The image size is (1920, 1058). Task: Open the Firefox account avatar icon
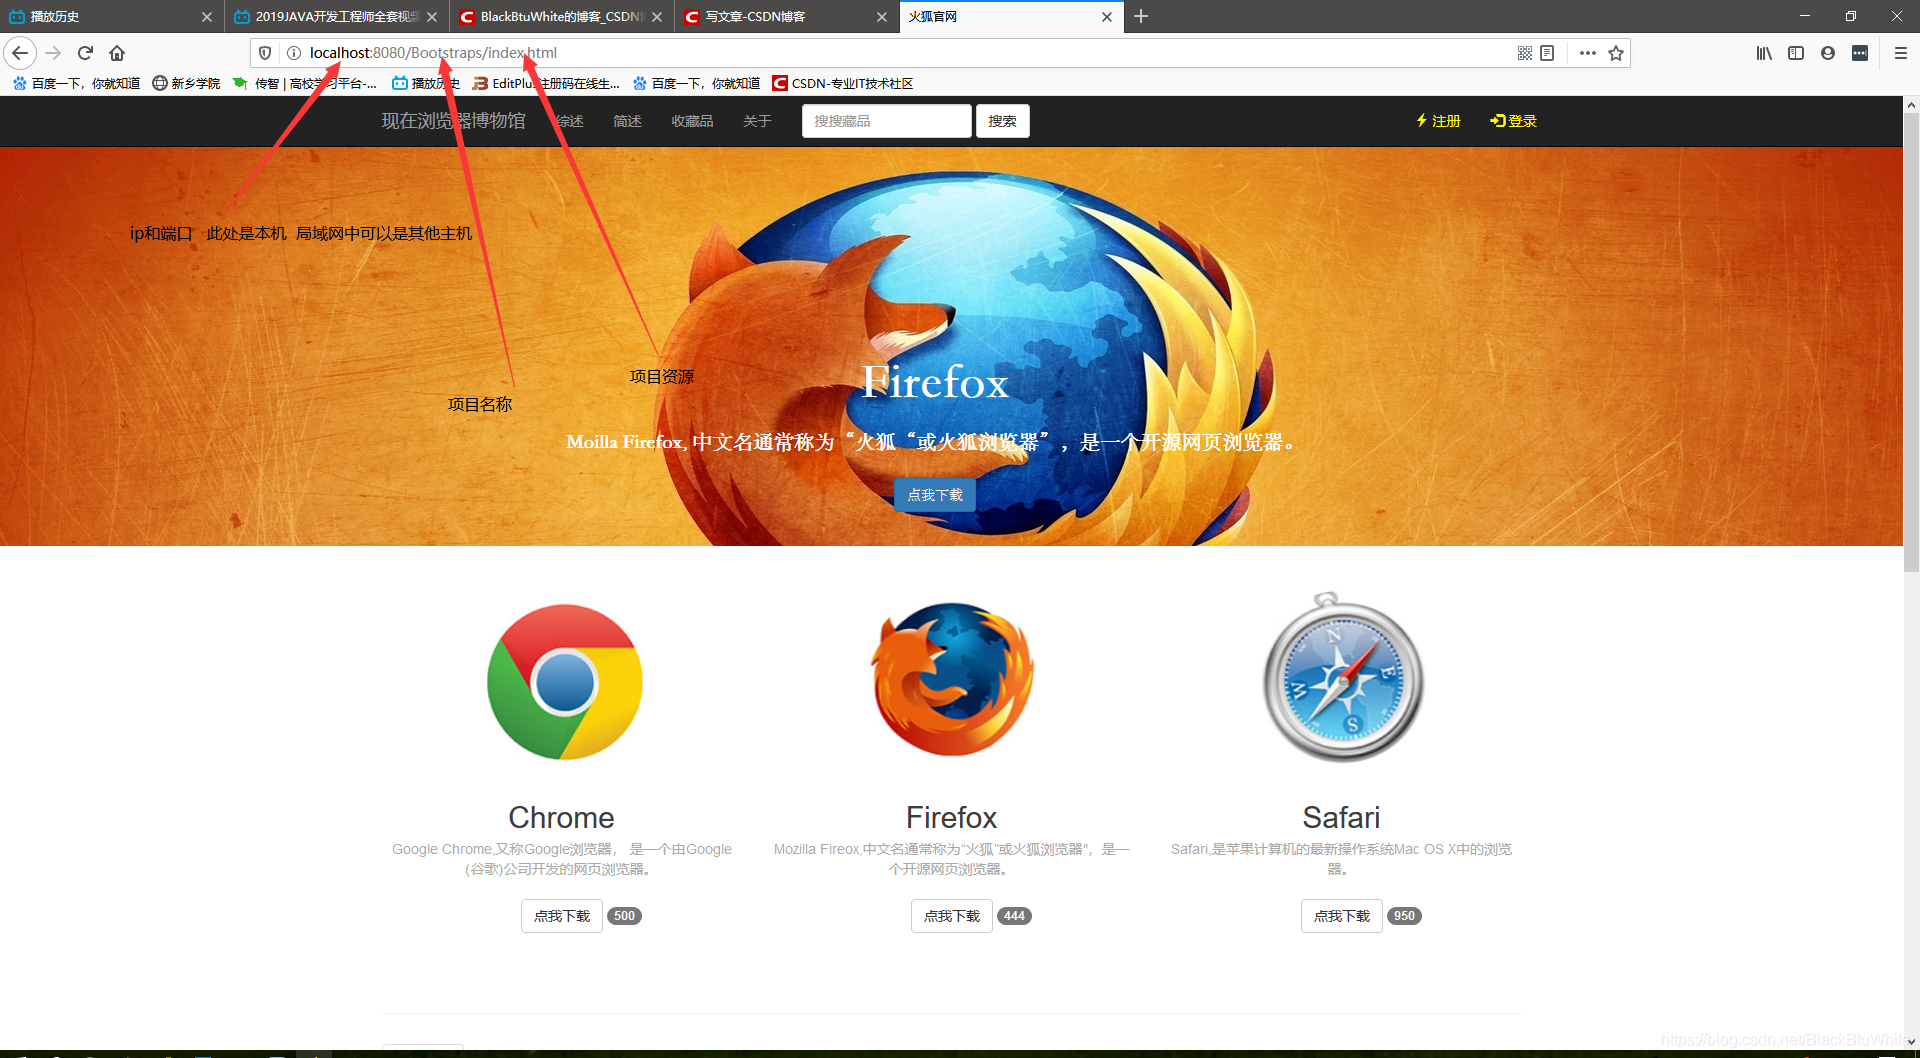coord(1828,53)
